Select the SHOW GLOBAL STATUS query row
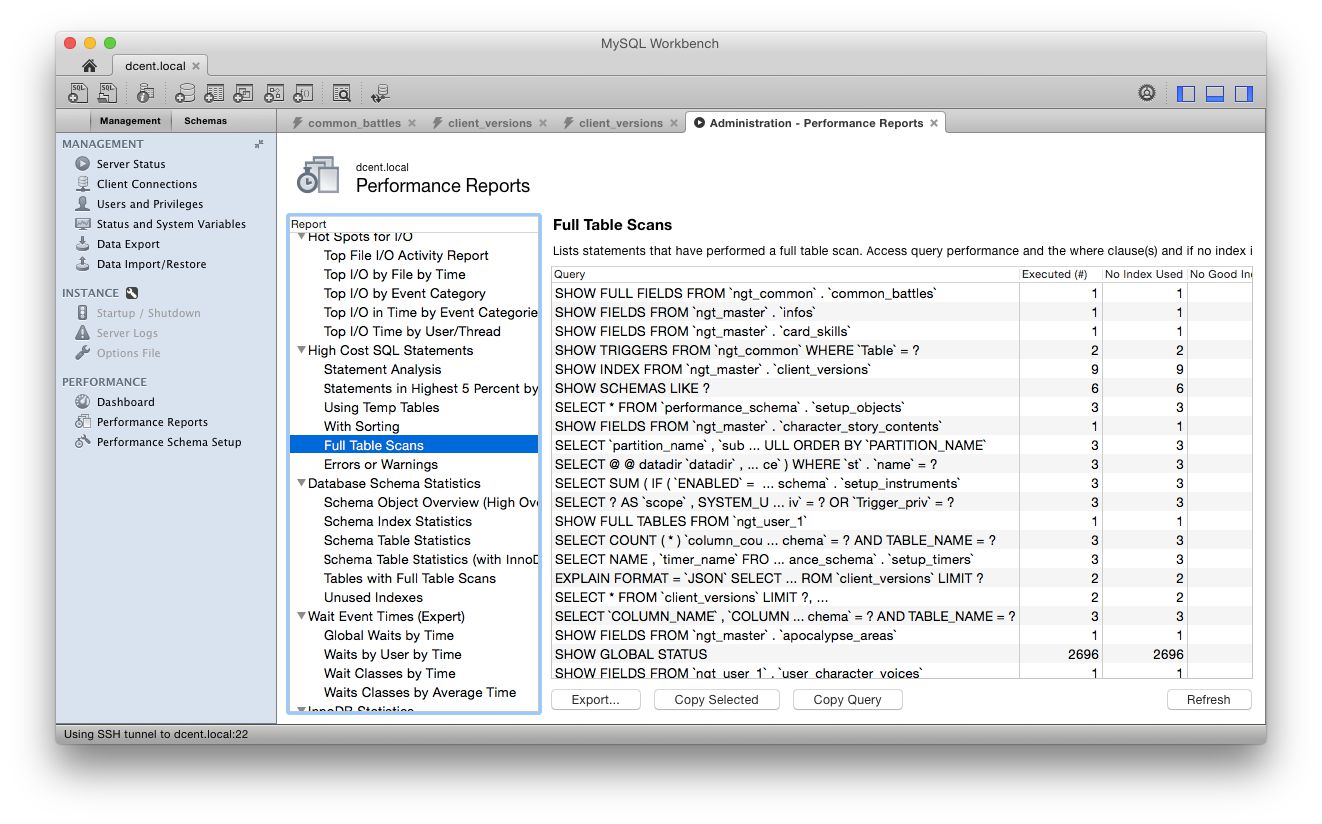 click(901, 654)
